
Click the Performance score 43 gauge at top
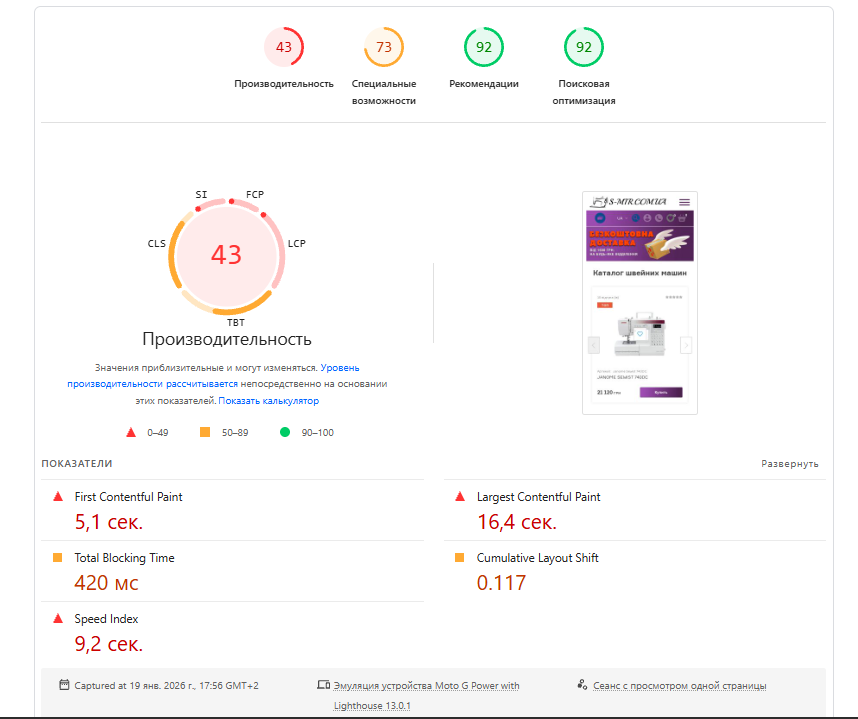click(x=283, y=47)
